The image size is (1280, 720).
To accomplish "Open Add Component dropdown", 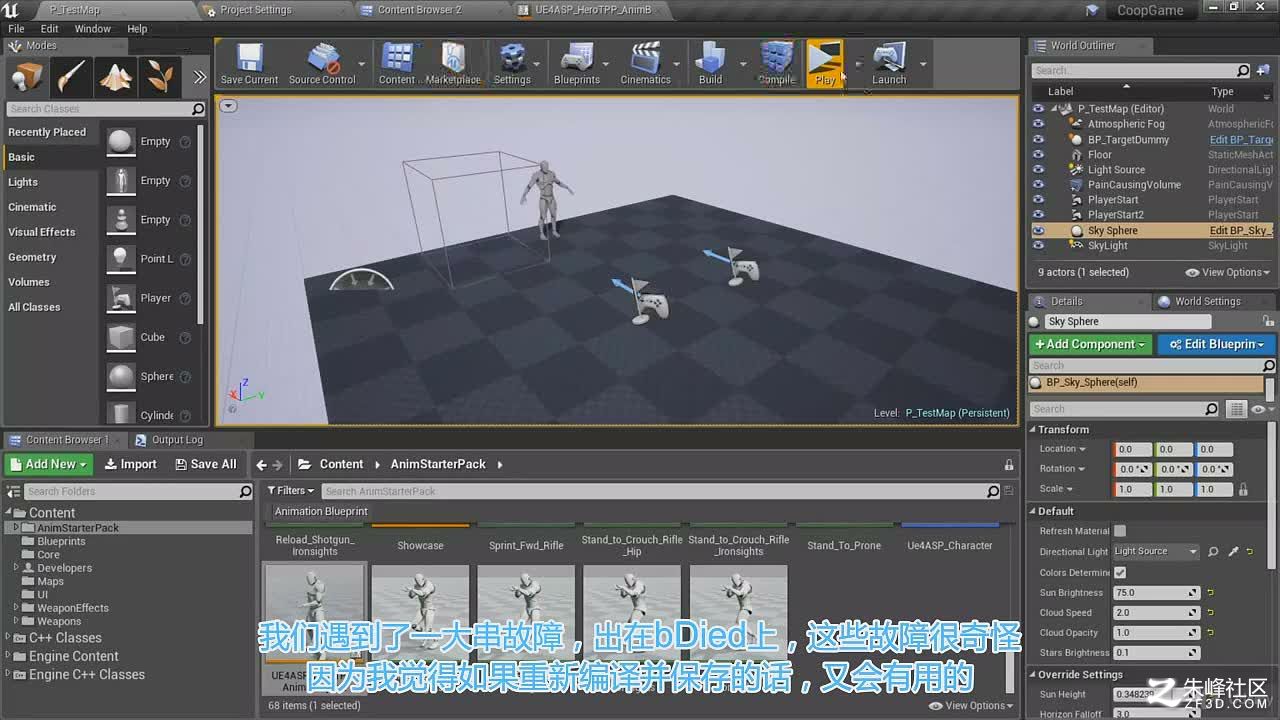I will click(1091, 344).
